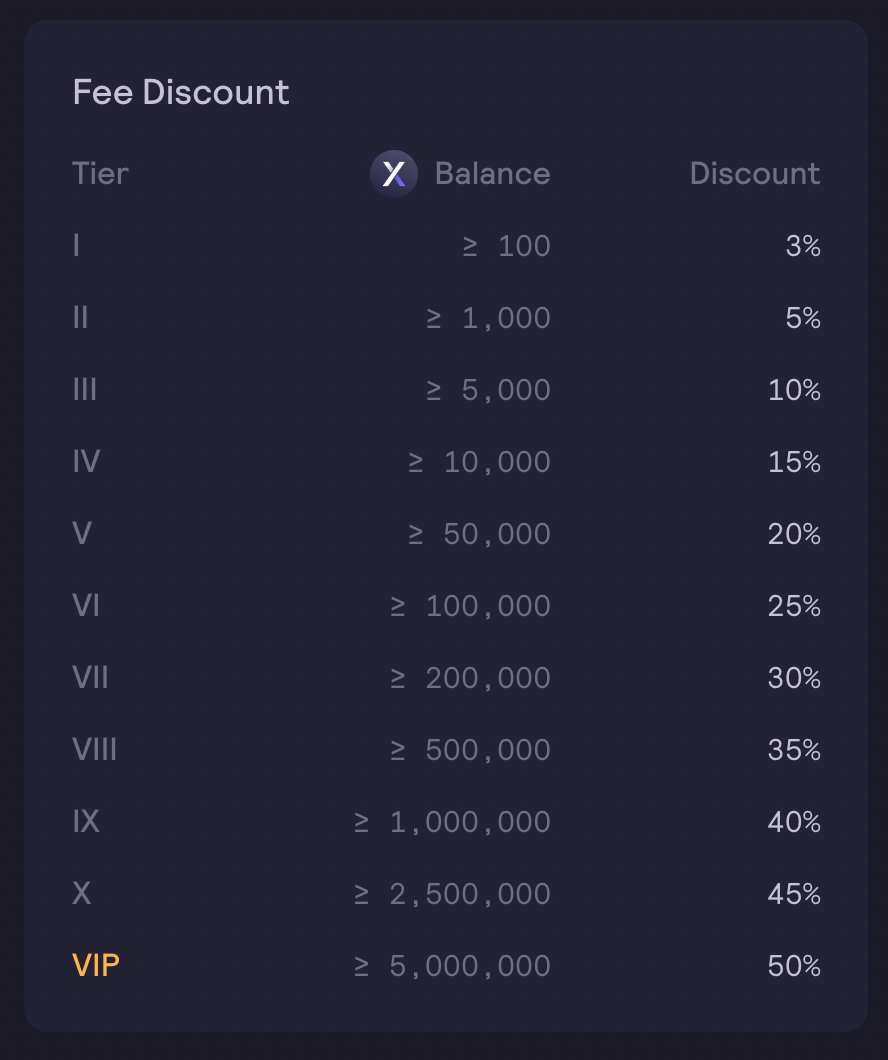Click the ≥ 5,000,000 VIP balance
Screen dimensions: 888x1060
pos(453,966)
